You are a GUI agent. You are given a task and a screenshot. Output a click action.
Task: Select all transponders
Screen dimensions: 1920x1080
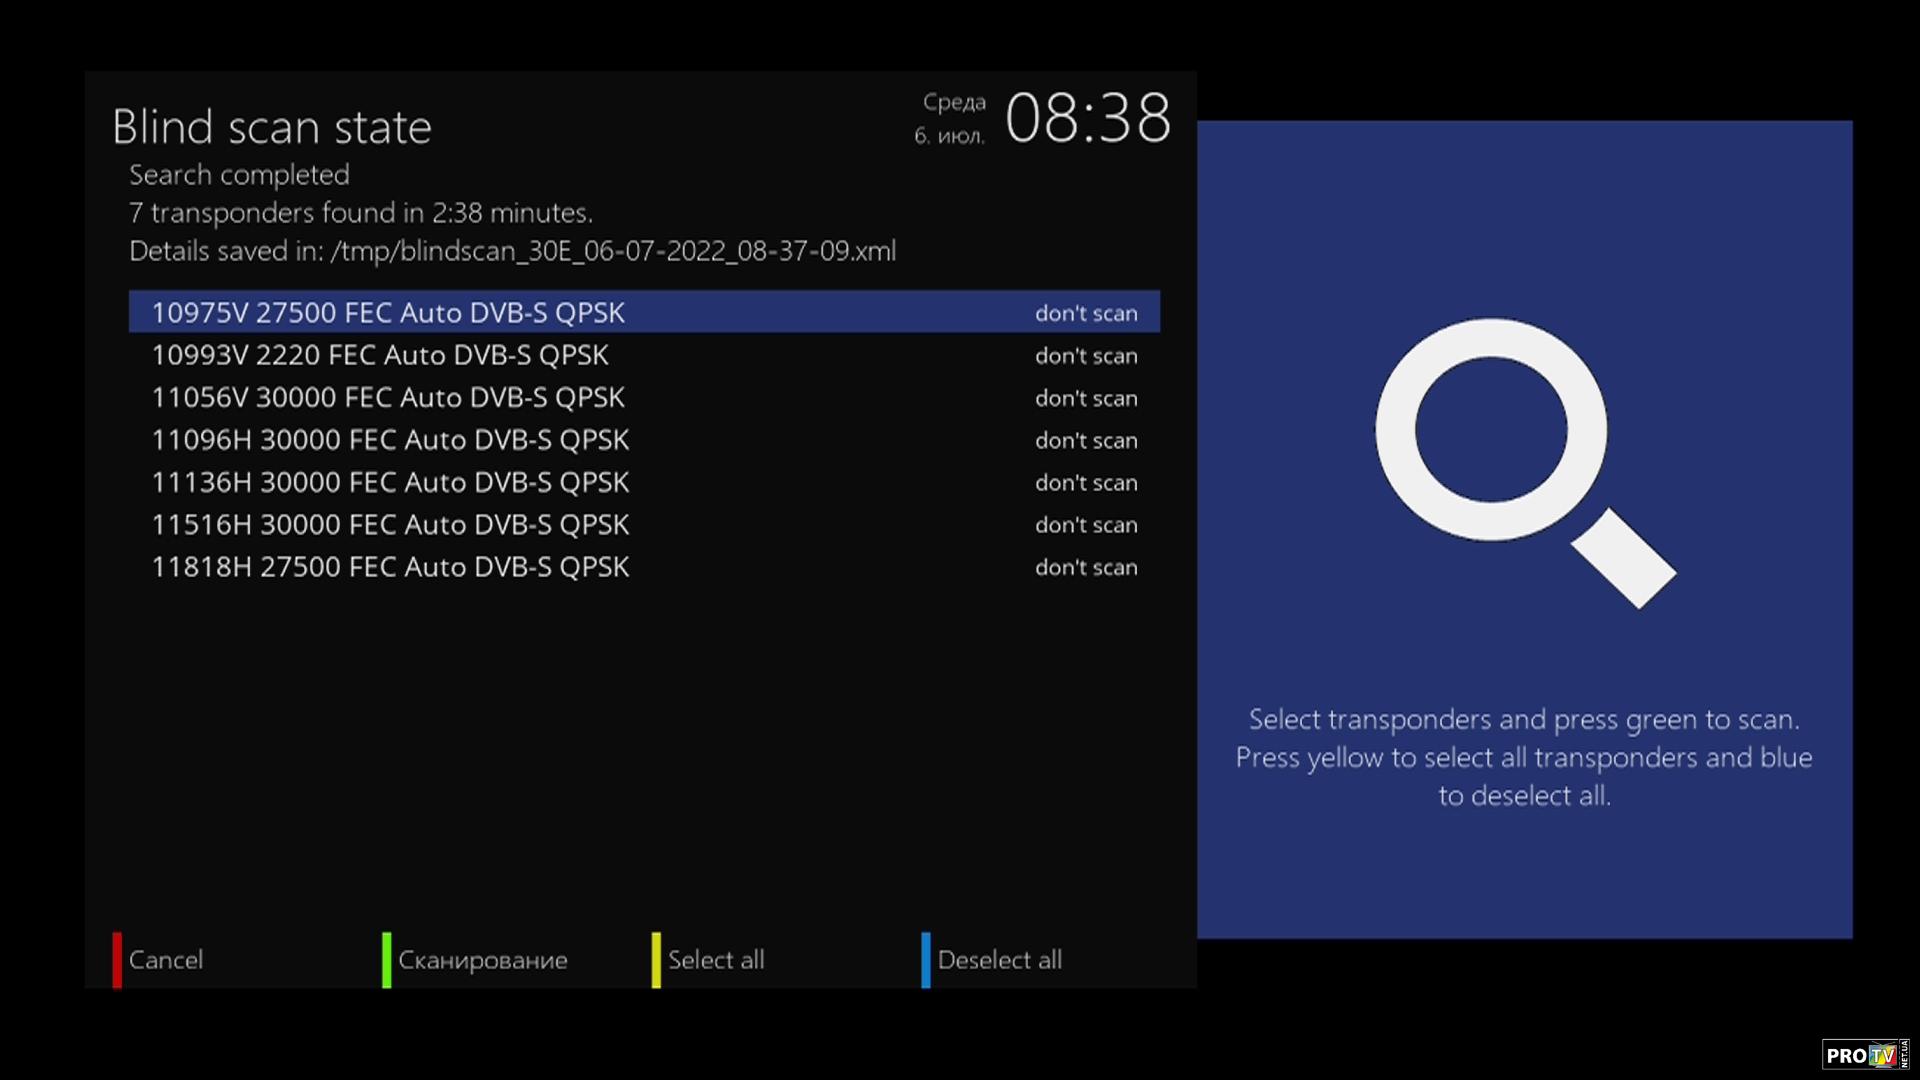coord(716,960)
